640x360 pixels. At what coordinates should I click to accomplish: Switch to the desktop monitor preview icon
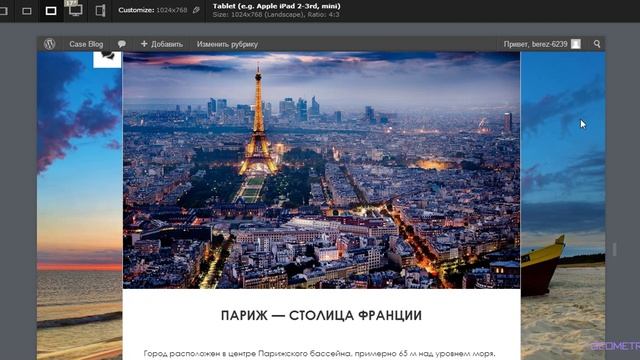coord(76,10)
